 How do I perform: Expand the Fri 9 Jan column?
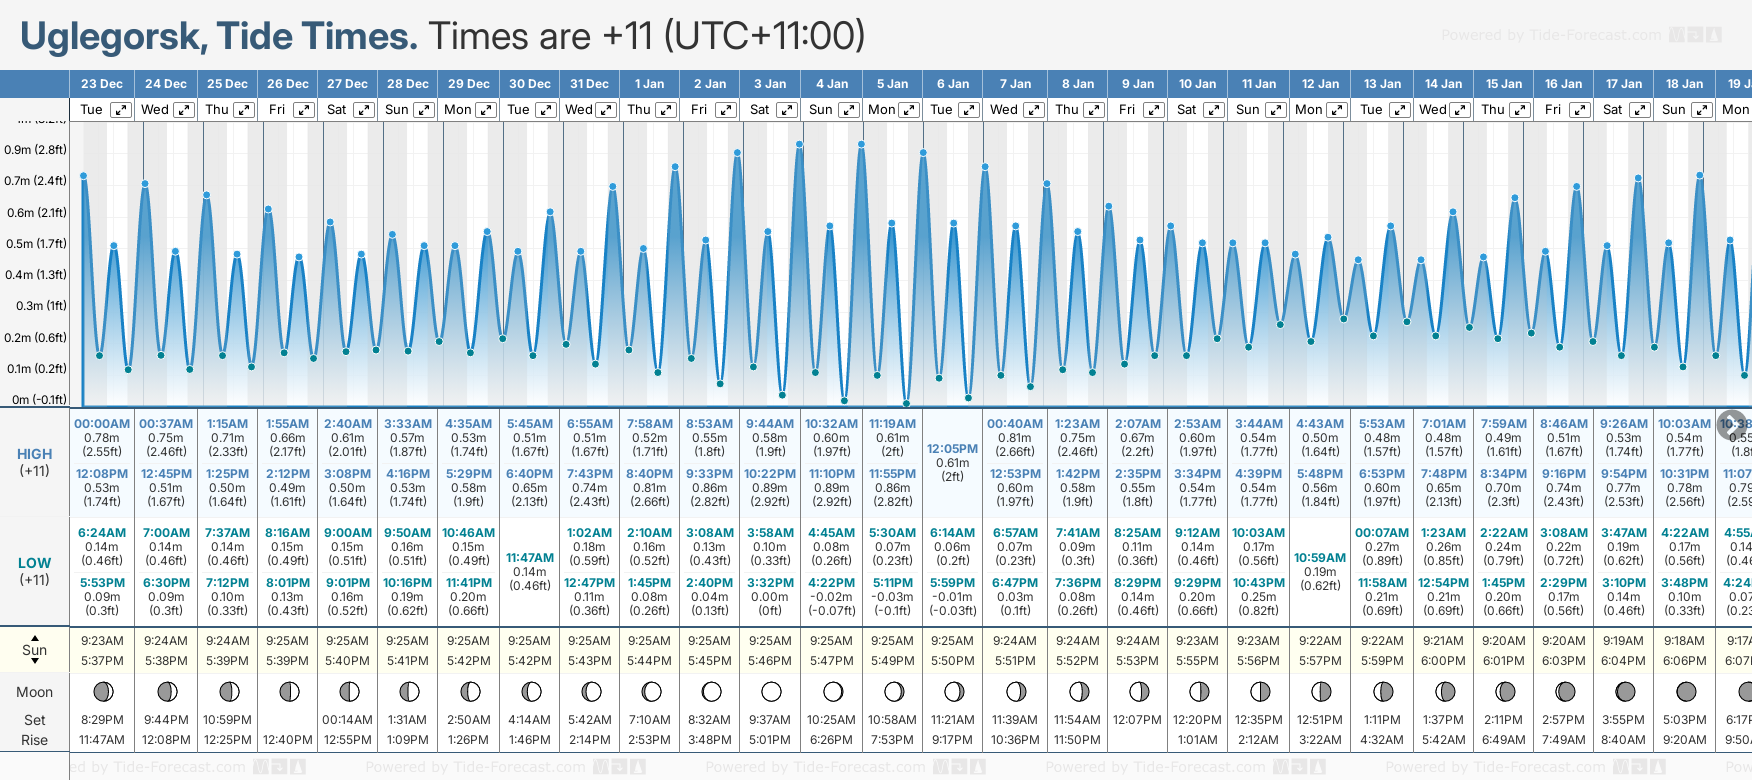(x=1153, y=110)
